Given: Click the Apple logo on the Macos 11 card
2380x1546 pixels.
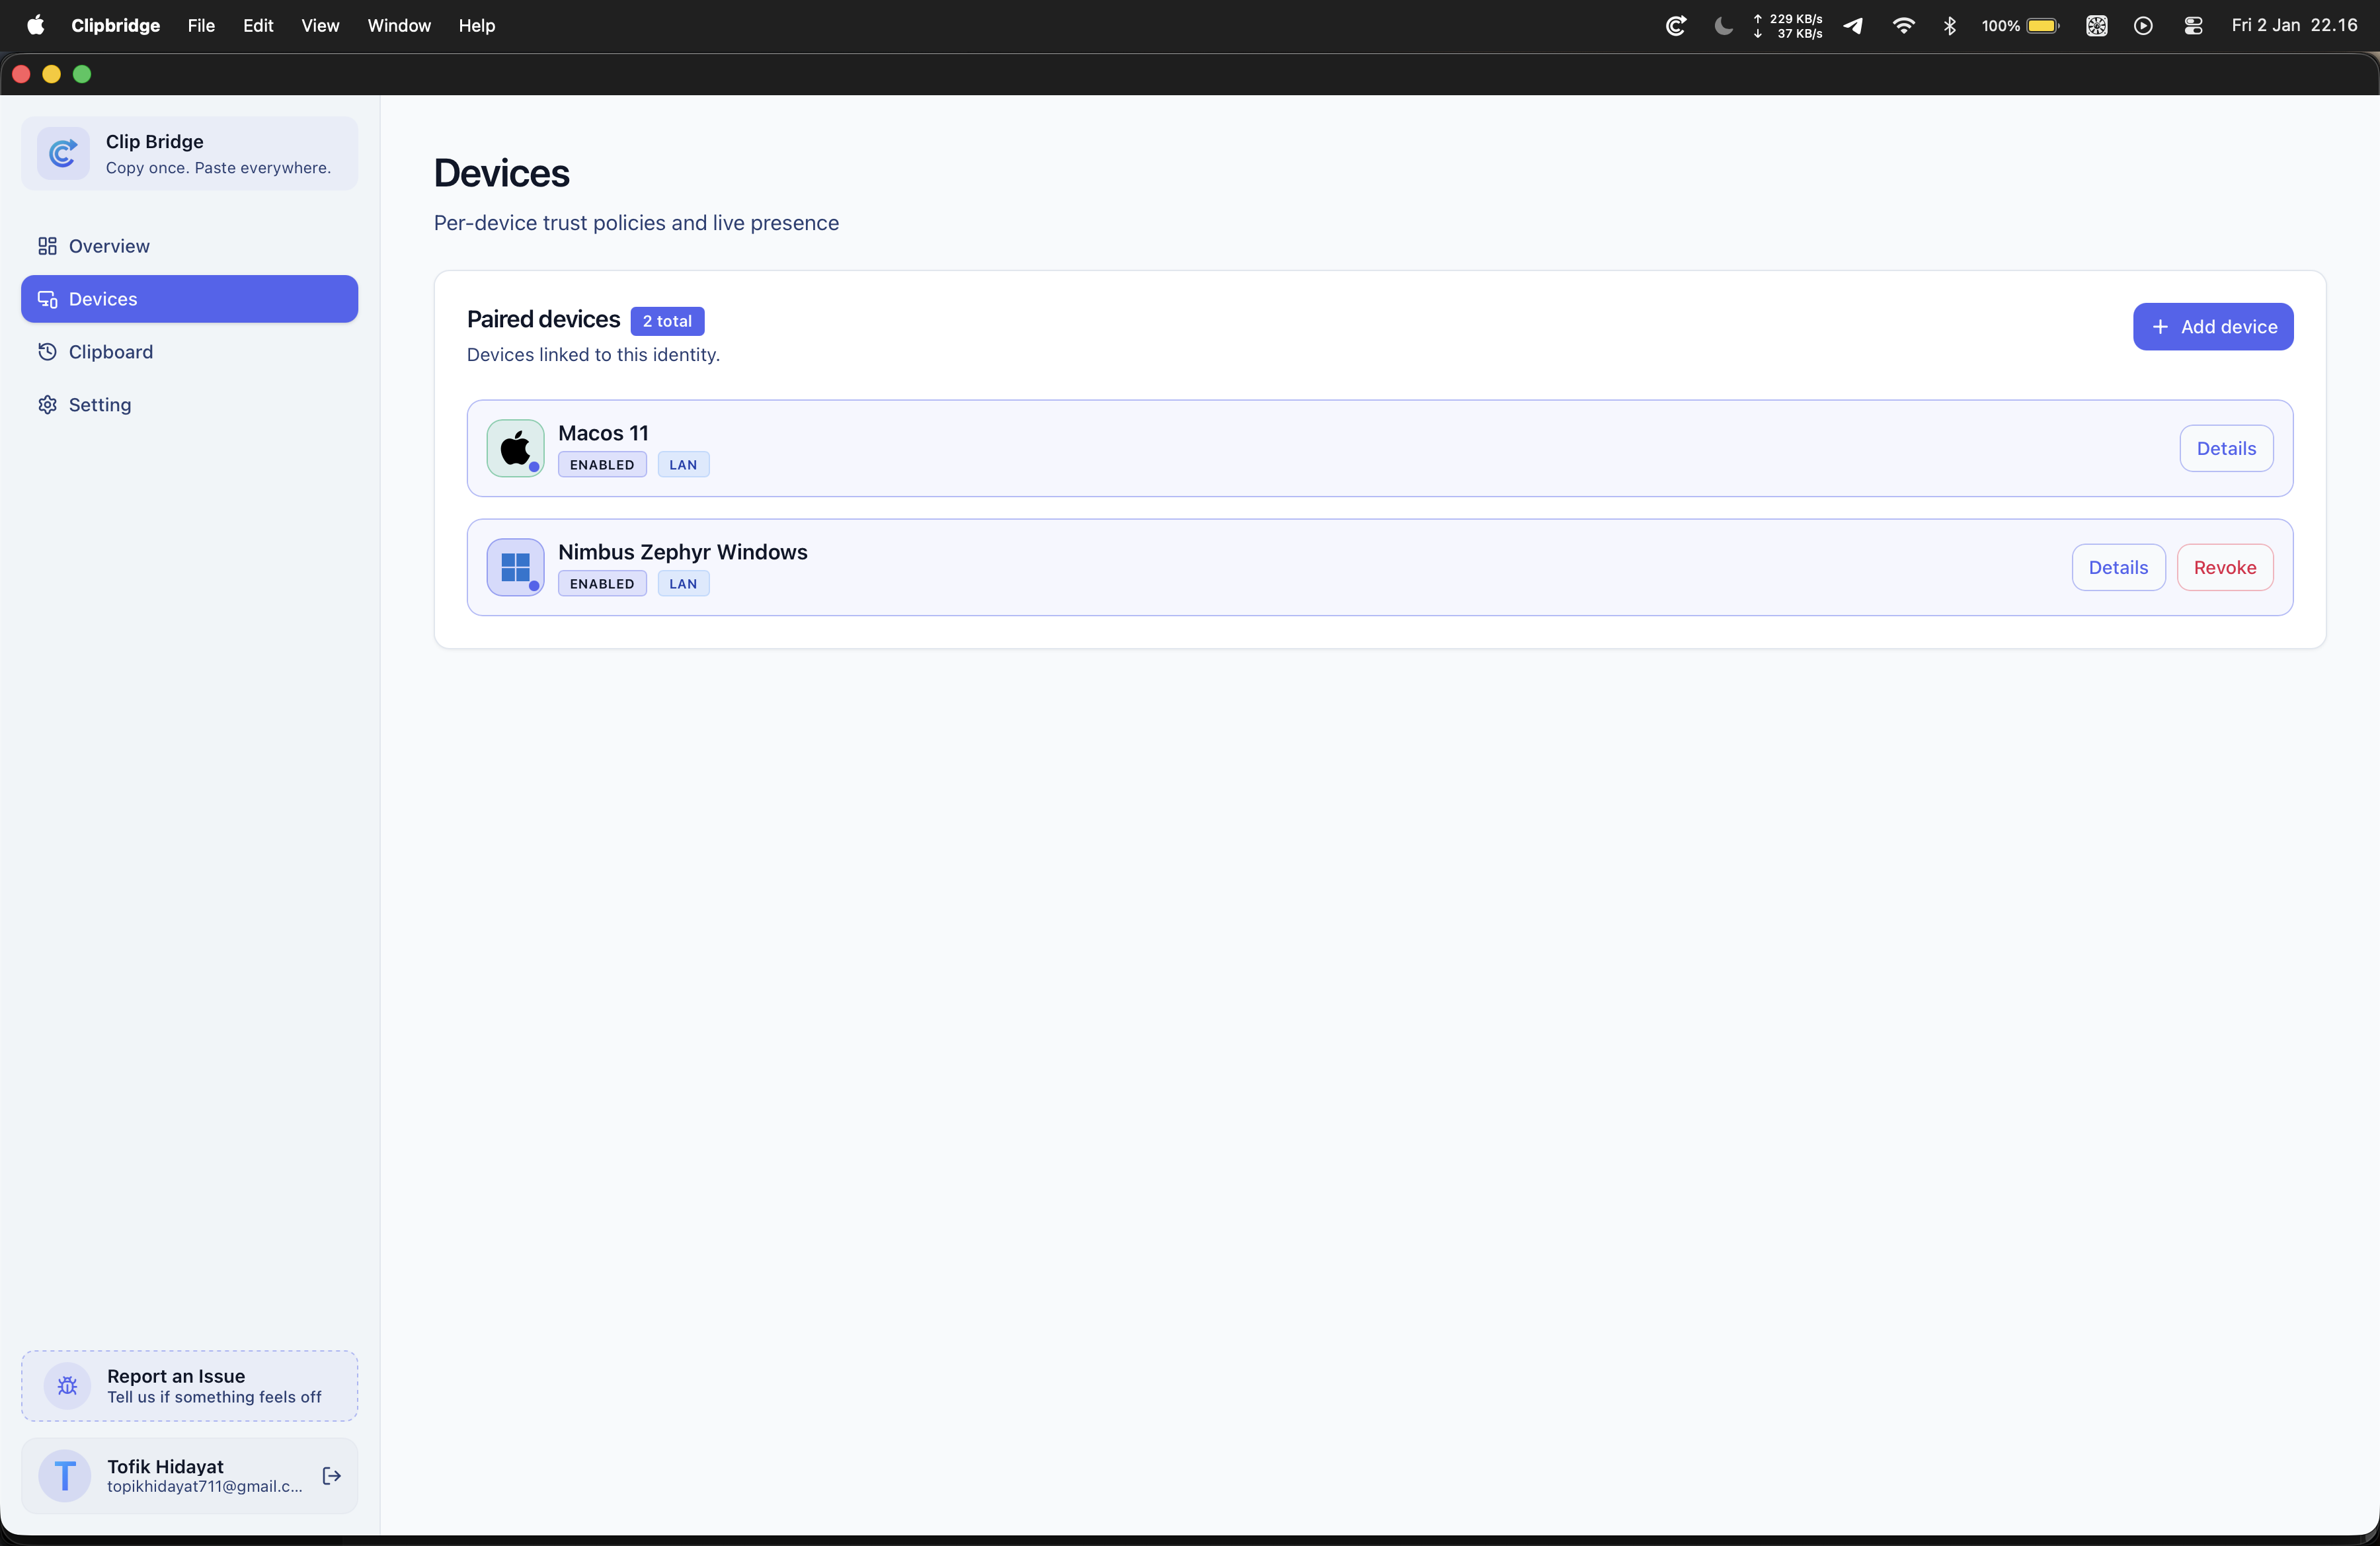Looking at the screenshot, I should pos(515,447).
